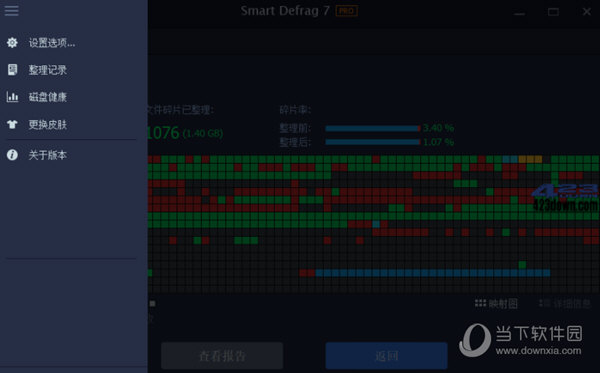
Task: Click the hamburger menu icon
Action: click(11, 10)
